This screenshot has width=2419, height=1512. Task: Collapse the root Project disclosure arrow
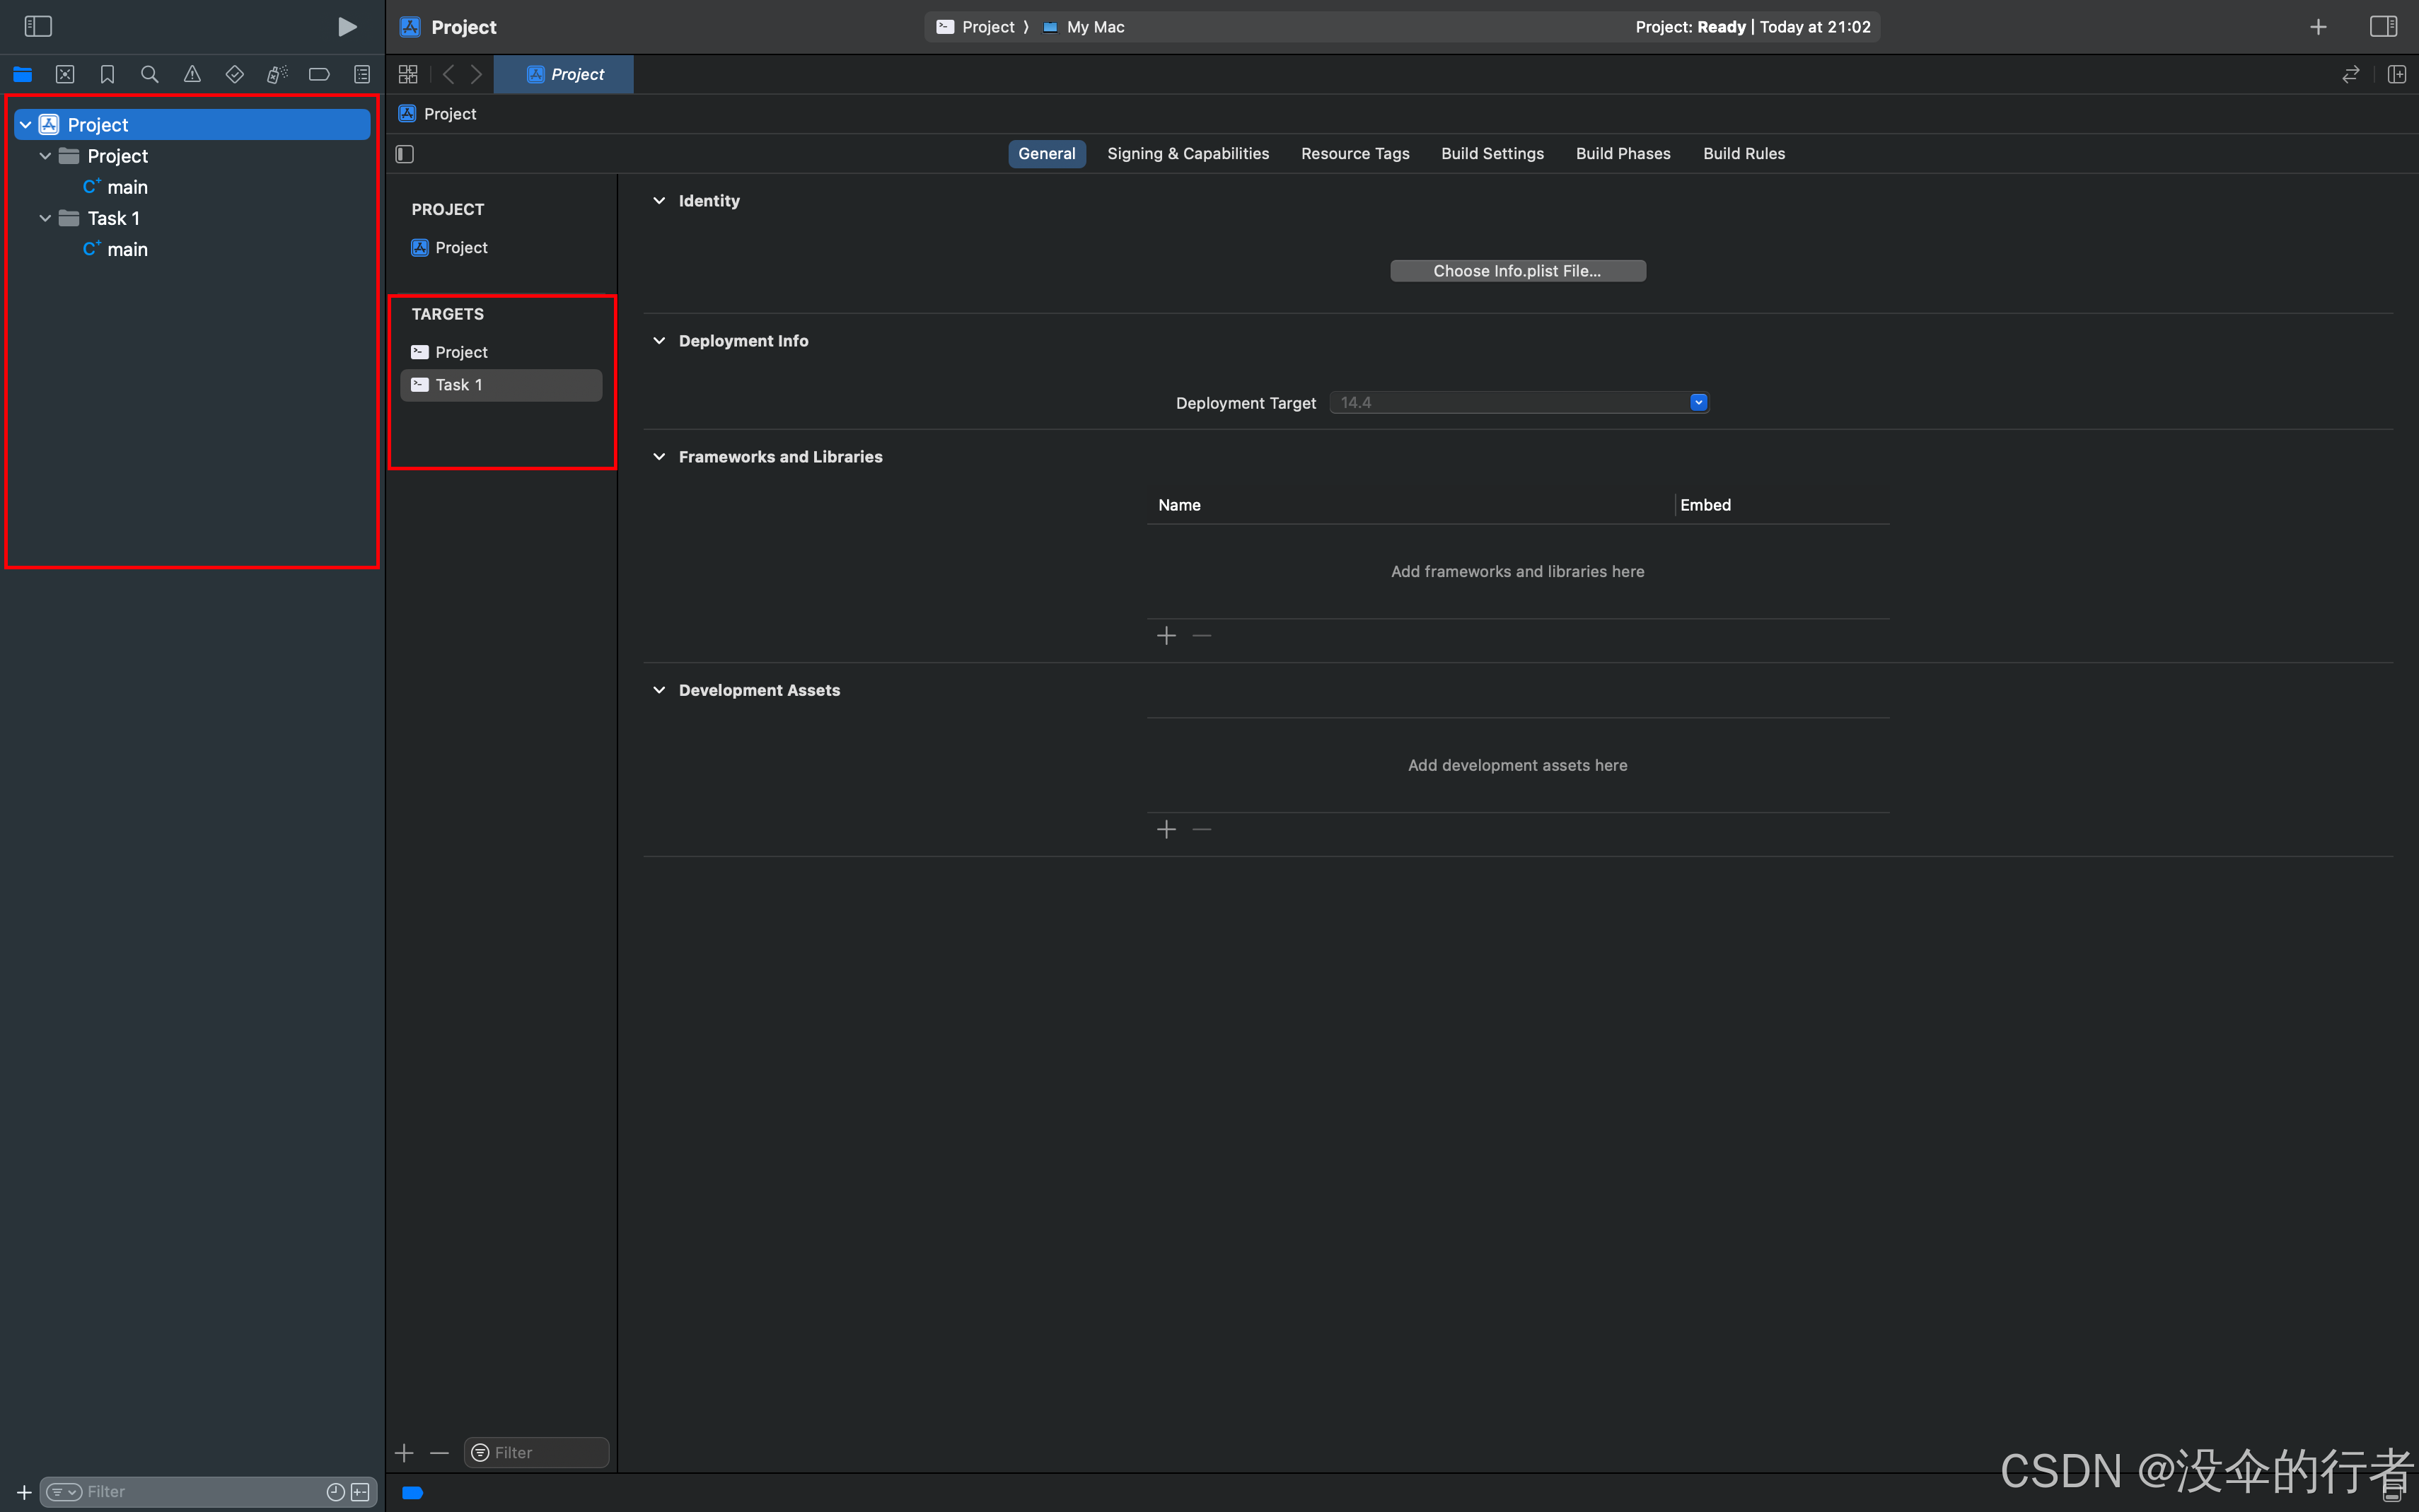[x=26, y=125]
